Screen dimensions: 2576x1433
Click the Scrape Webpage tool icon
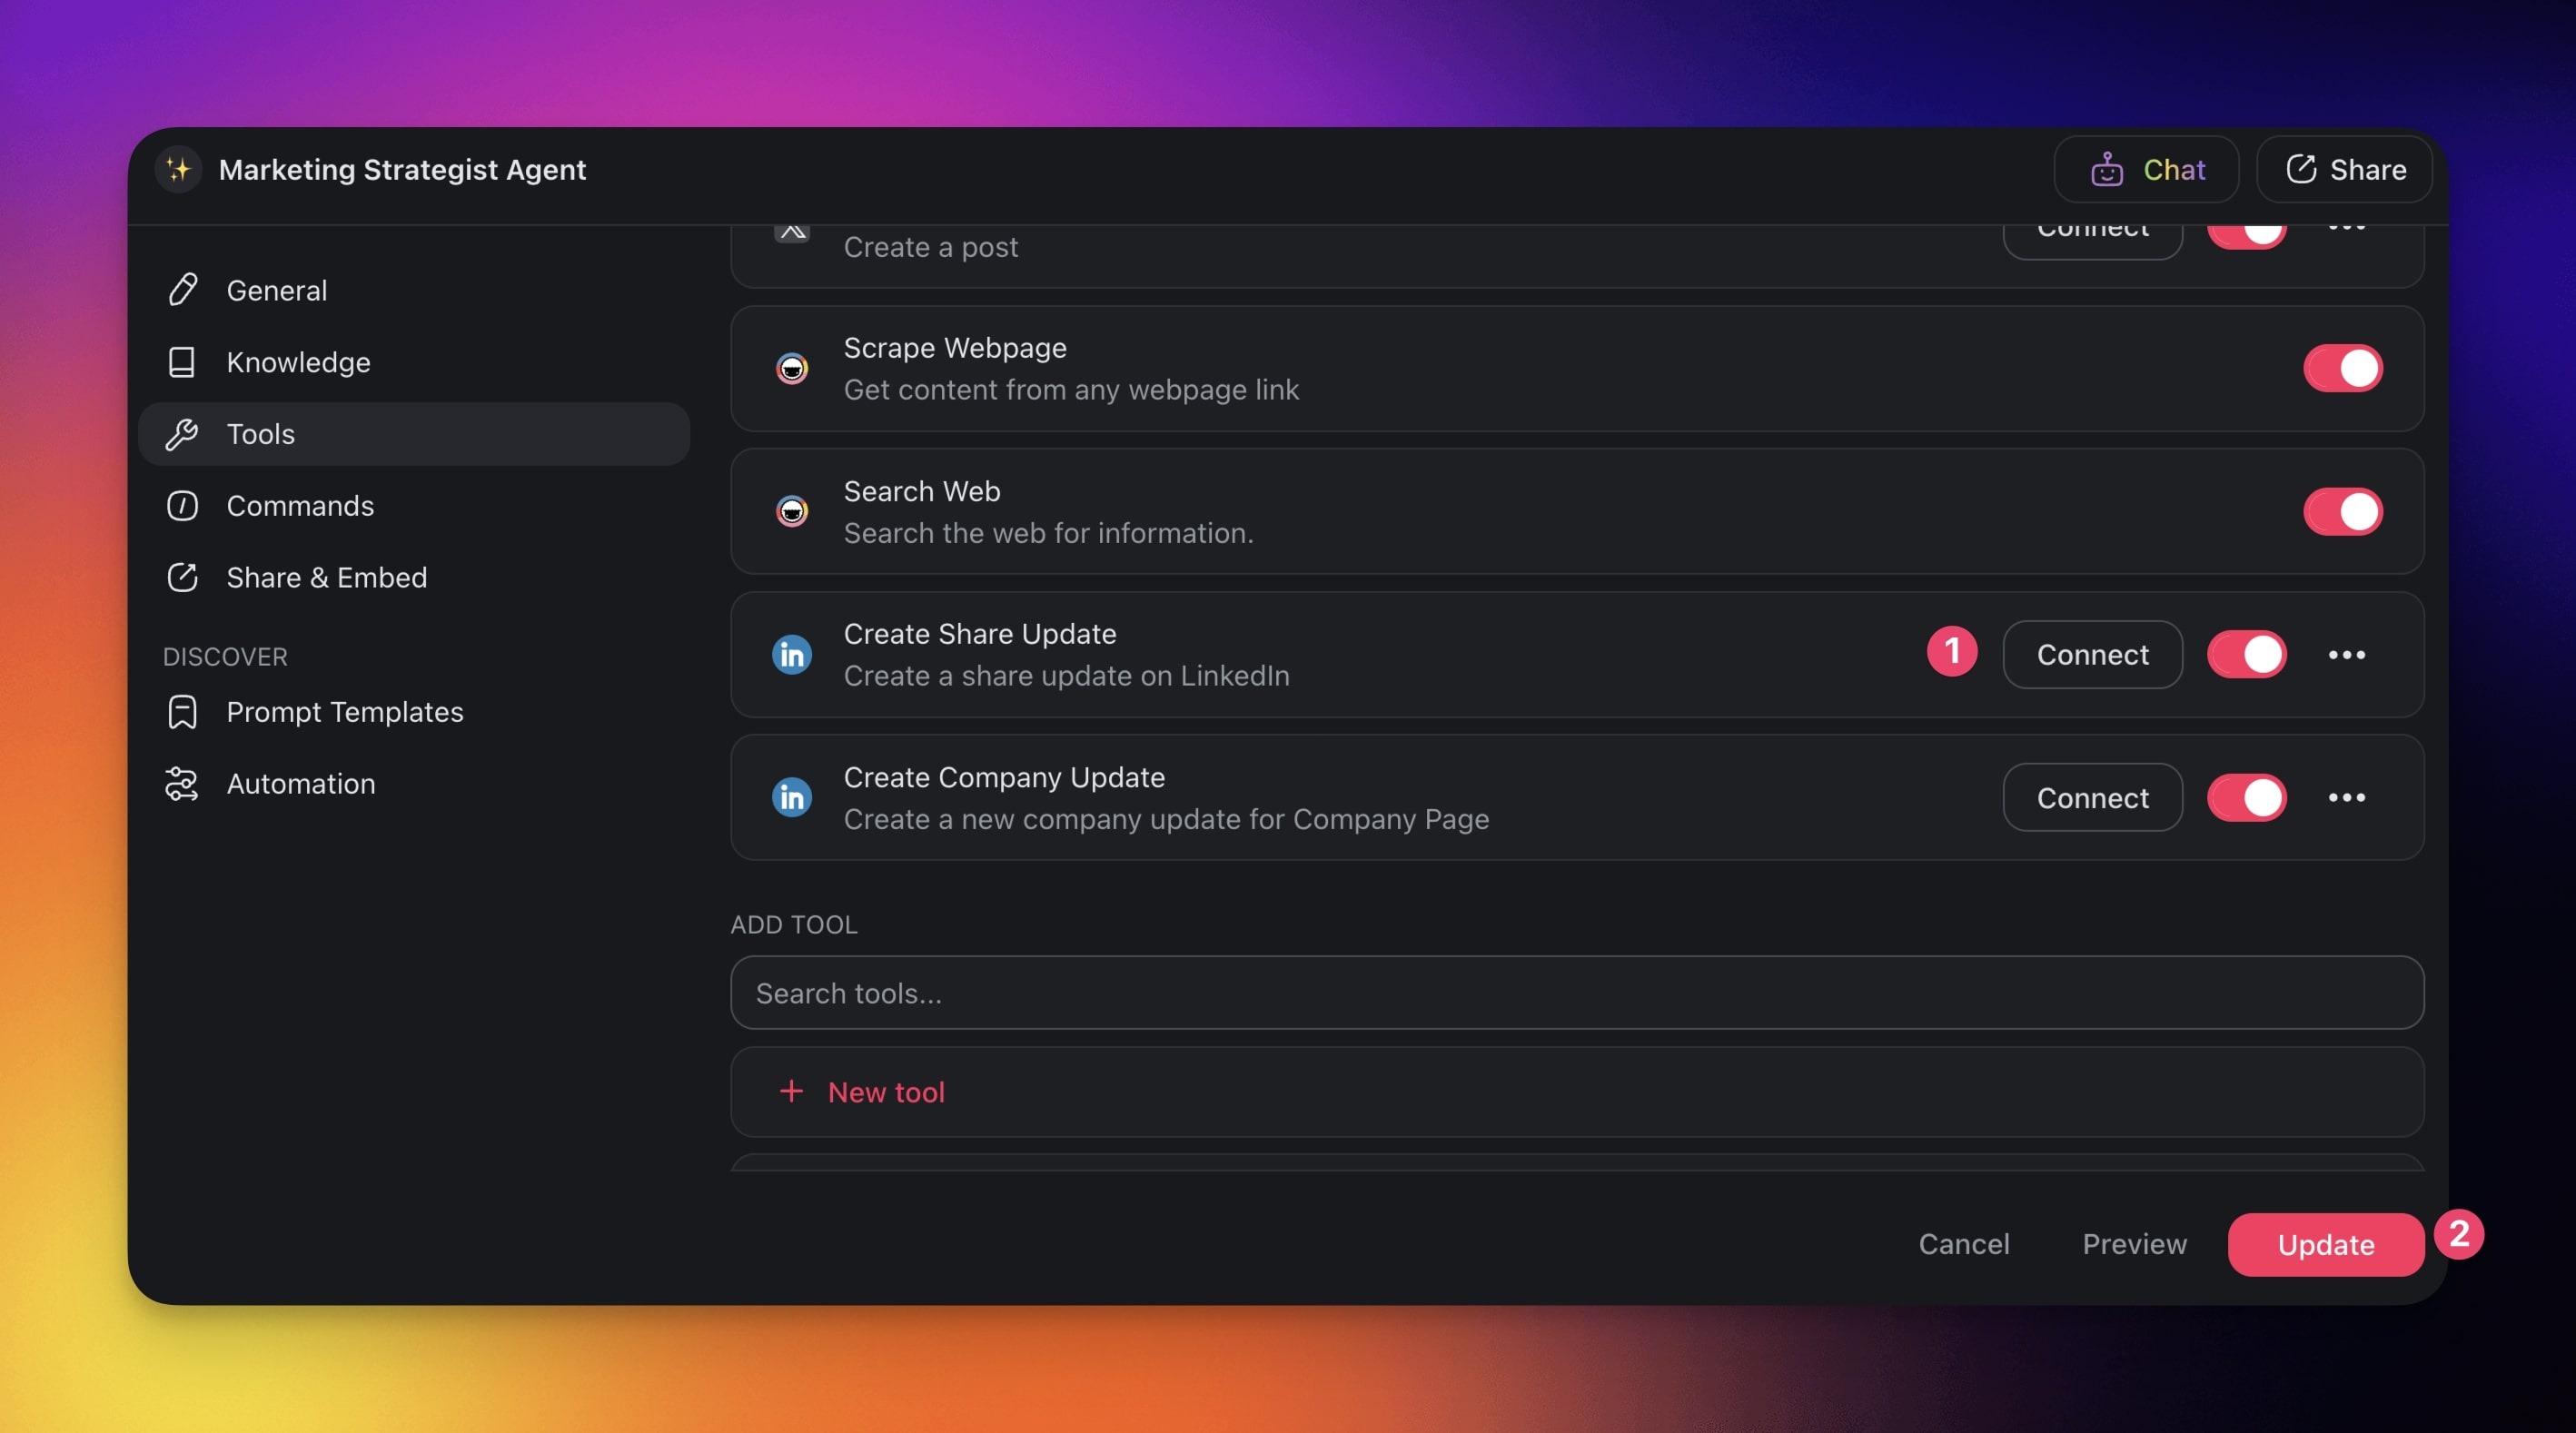791,368
